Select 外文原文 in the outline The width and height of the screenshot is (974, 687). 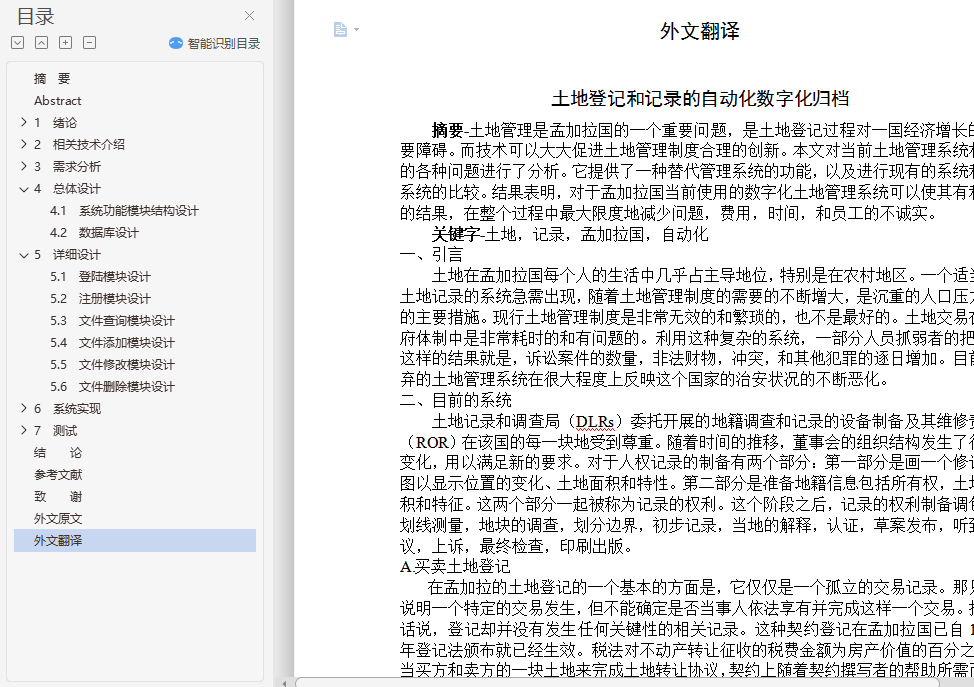point(58,519)
